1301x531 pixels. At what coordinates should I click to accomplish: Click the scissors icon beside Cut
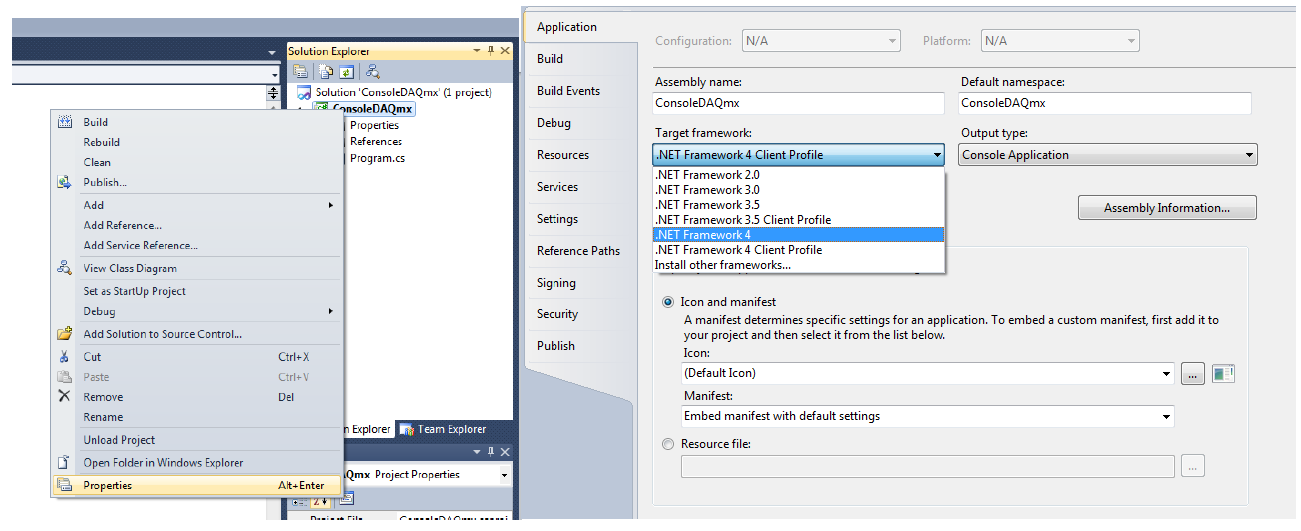[65, 357]
